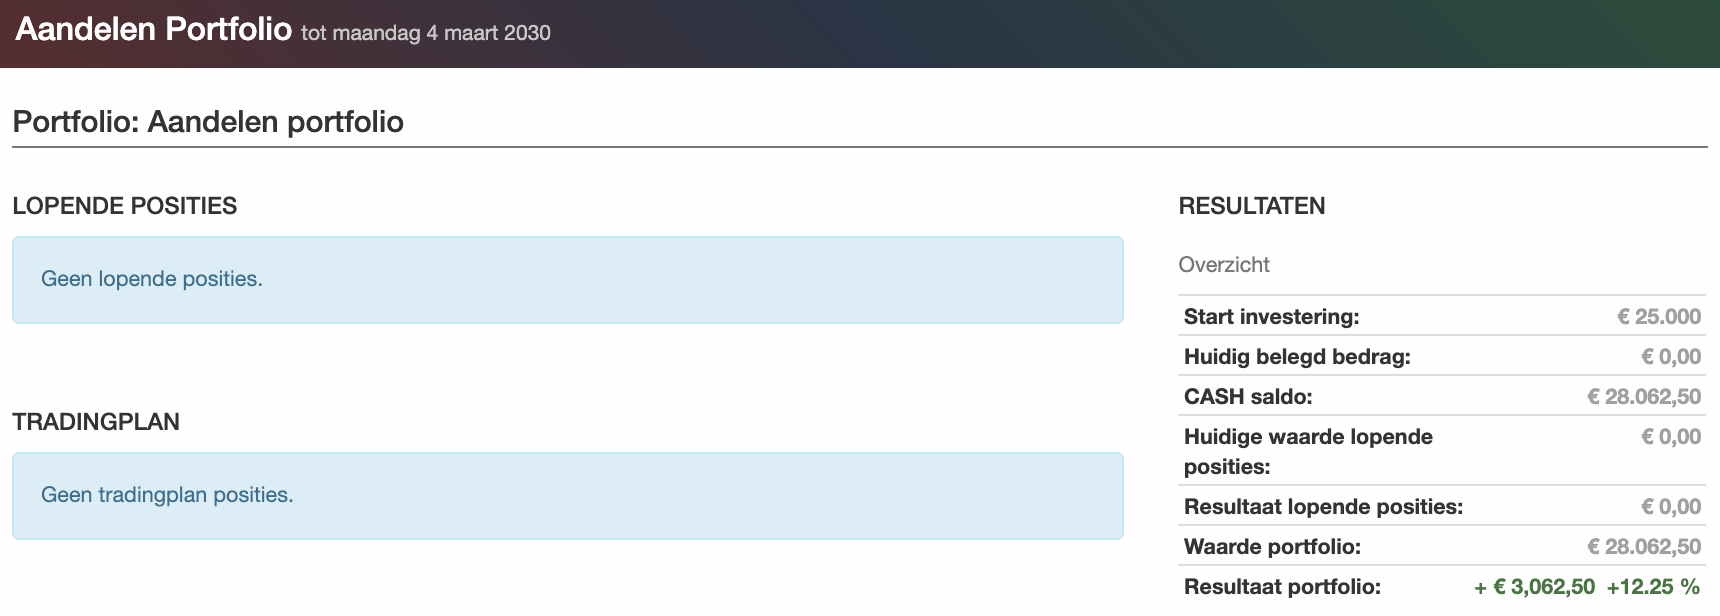This screenshot has width=1720, height=616.
Task: Click the 'Huidig belegd bedrag:' row label
Action: [1297, 357]
